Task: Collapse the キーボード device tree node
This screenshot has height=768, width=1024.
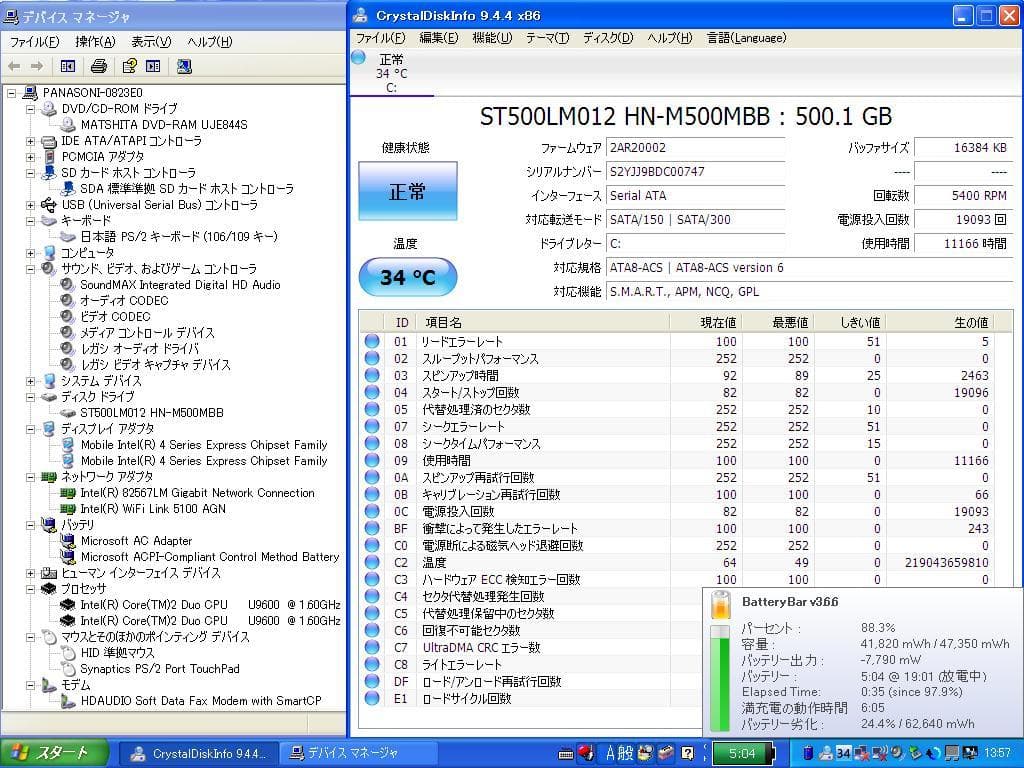Action: pyautogui.click(x=31, y=222)
